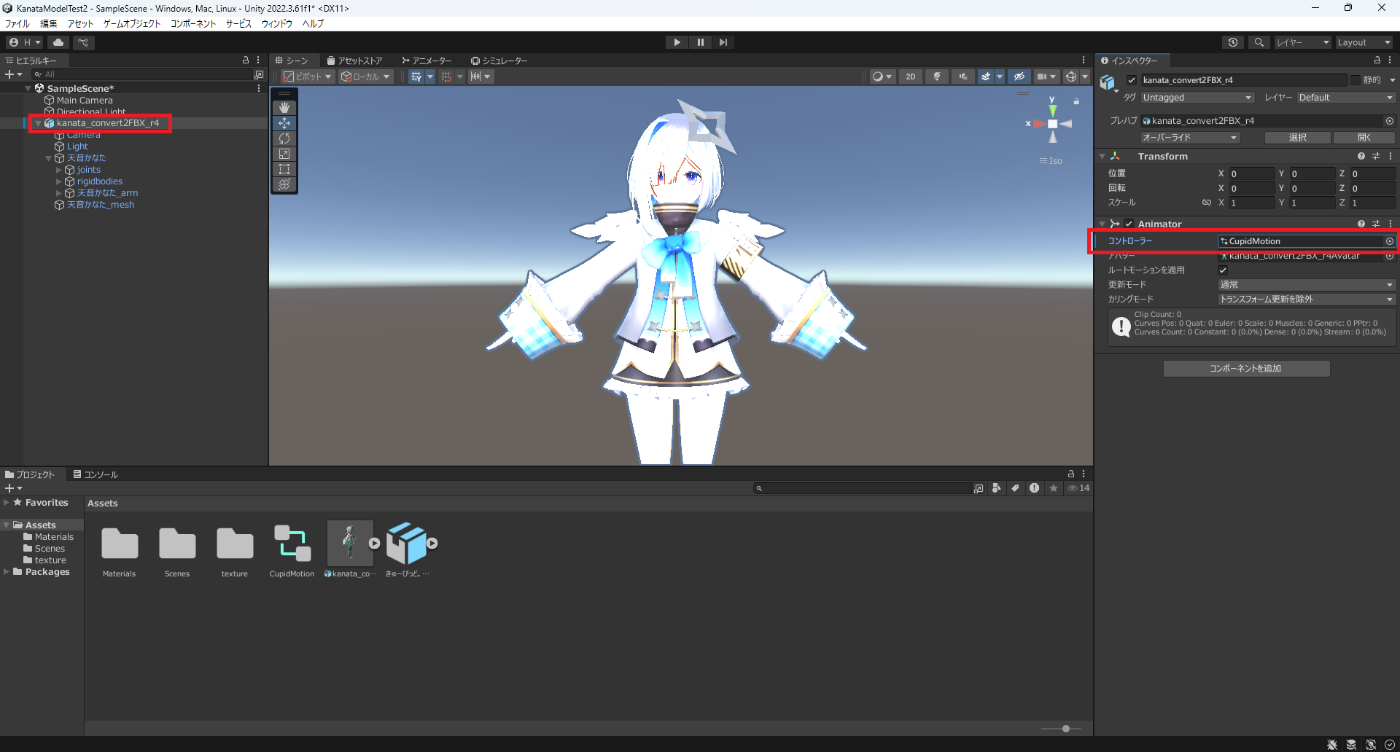Toggle Animator component enabled checkbox
Image resolution: width=1400 pixels, height=752 pixels.
1129,224
